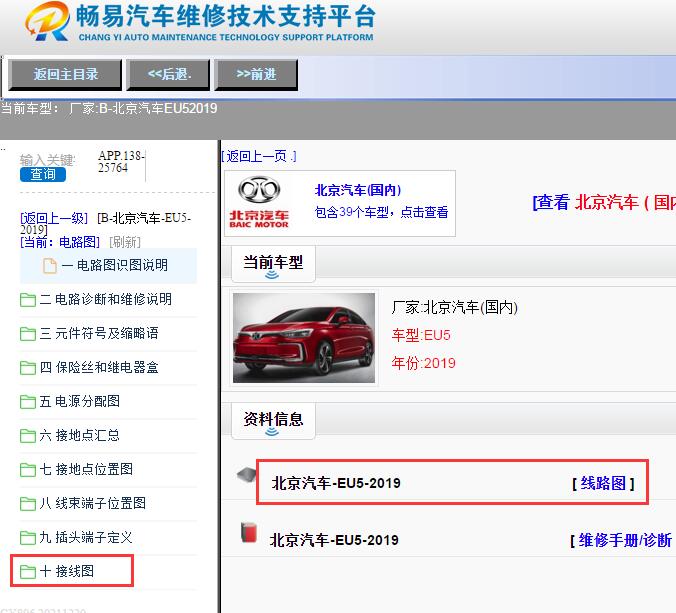Screen dimensions: 676x613
Task: Click 返回上一页 link in main panel
Action: tap(259, 156)
